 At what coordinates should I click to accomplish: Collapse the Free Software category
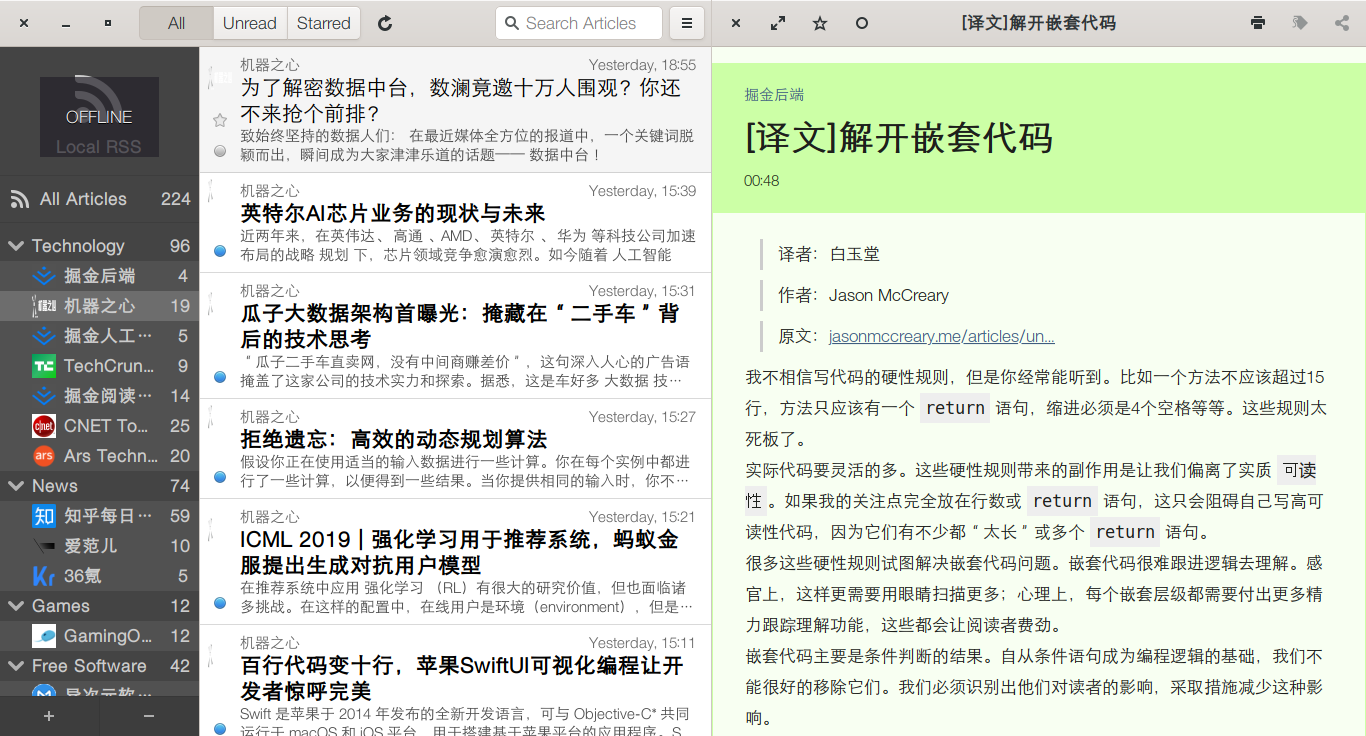pos(16,666)
